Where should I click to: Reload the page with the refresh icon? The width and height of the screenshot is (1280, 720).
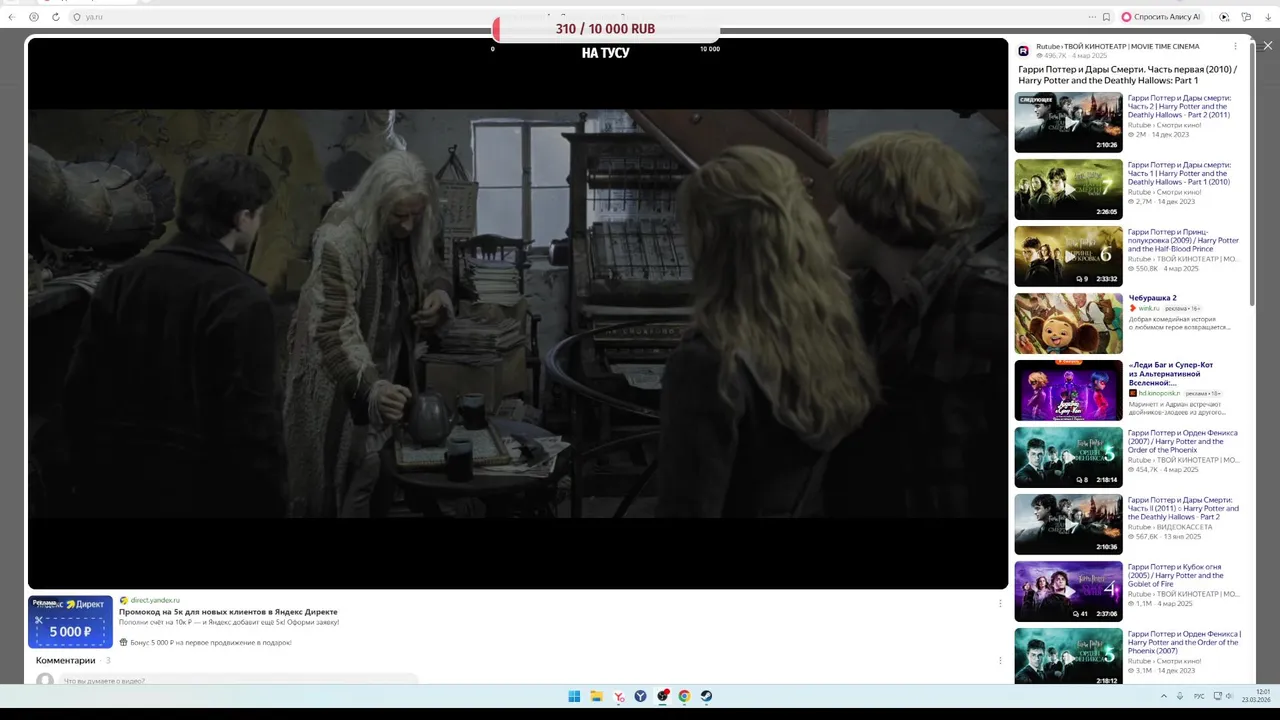56,17
